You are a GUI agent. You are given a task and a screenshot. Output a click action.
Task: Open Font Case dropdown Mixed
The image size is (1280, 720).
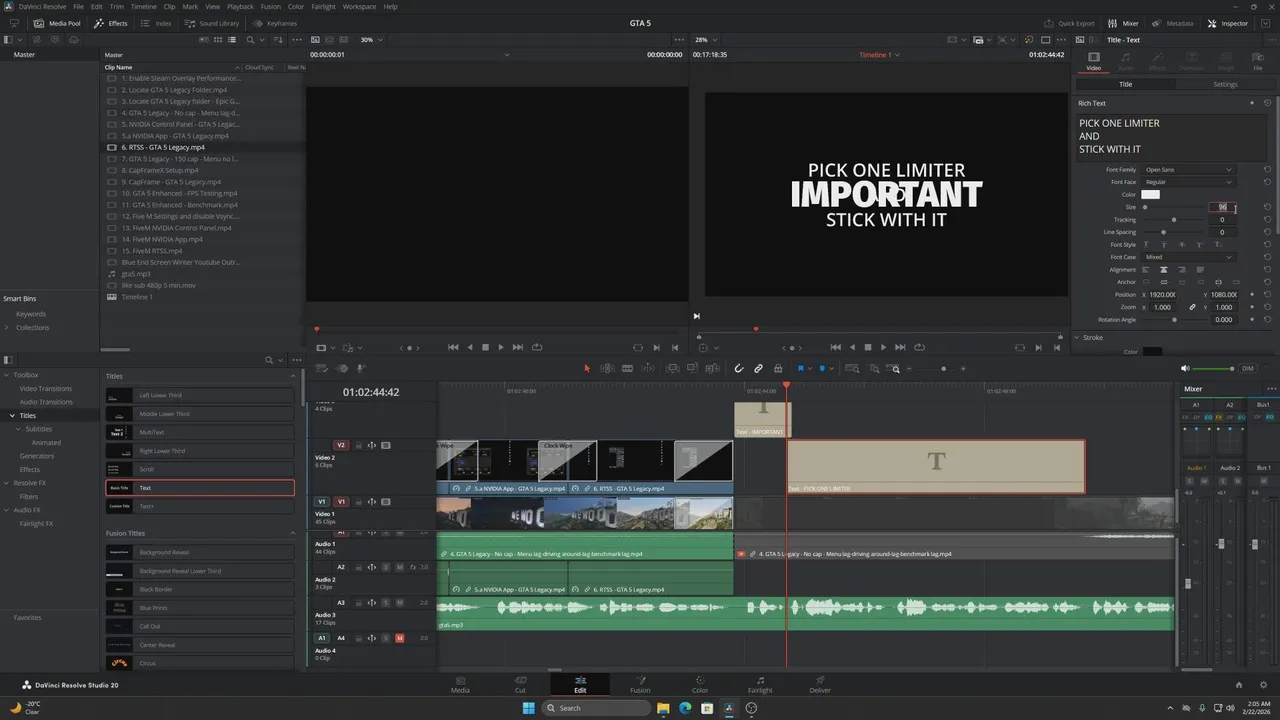click(x=1189, y=257)
